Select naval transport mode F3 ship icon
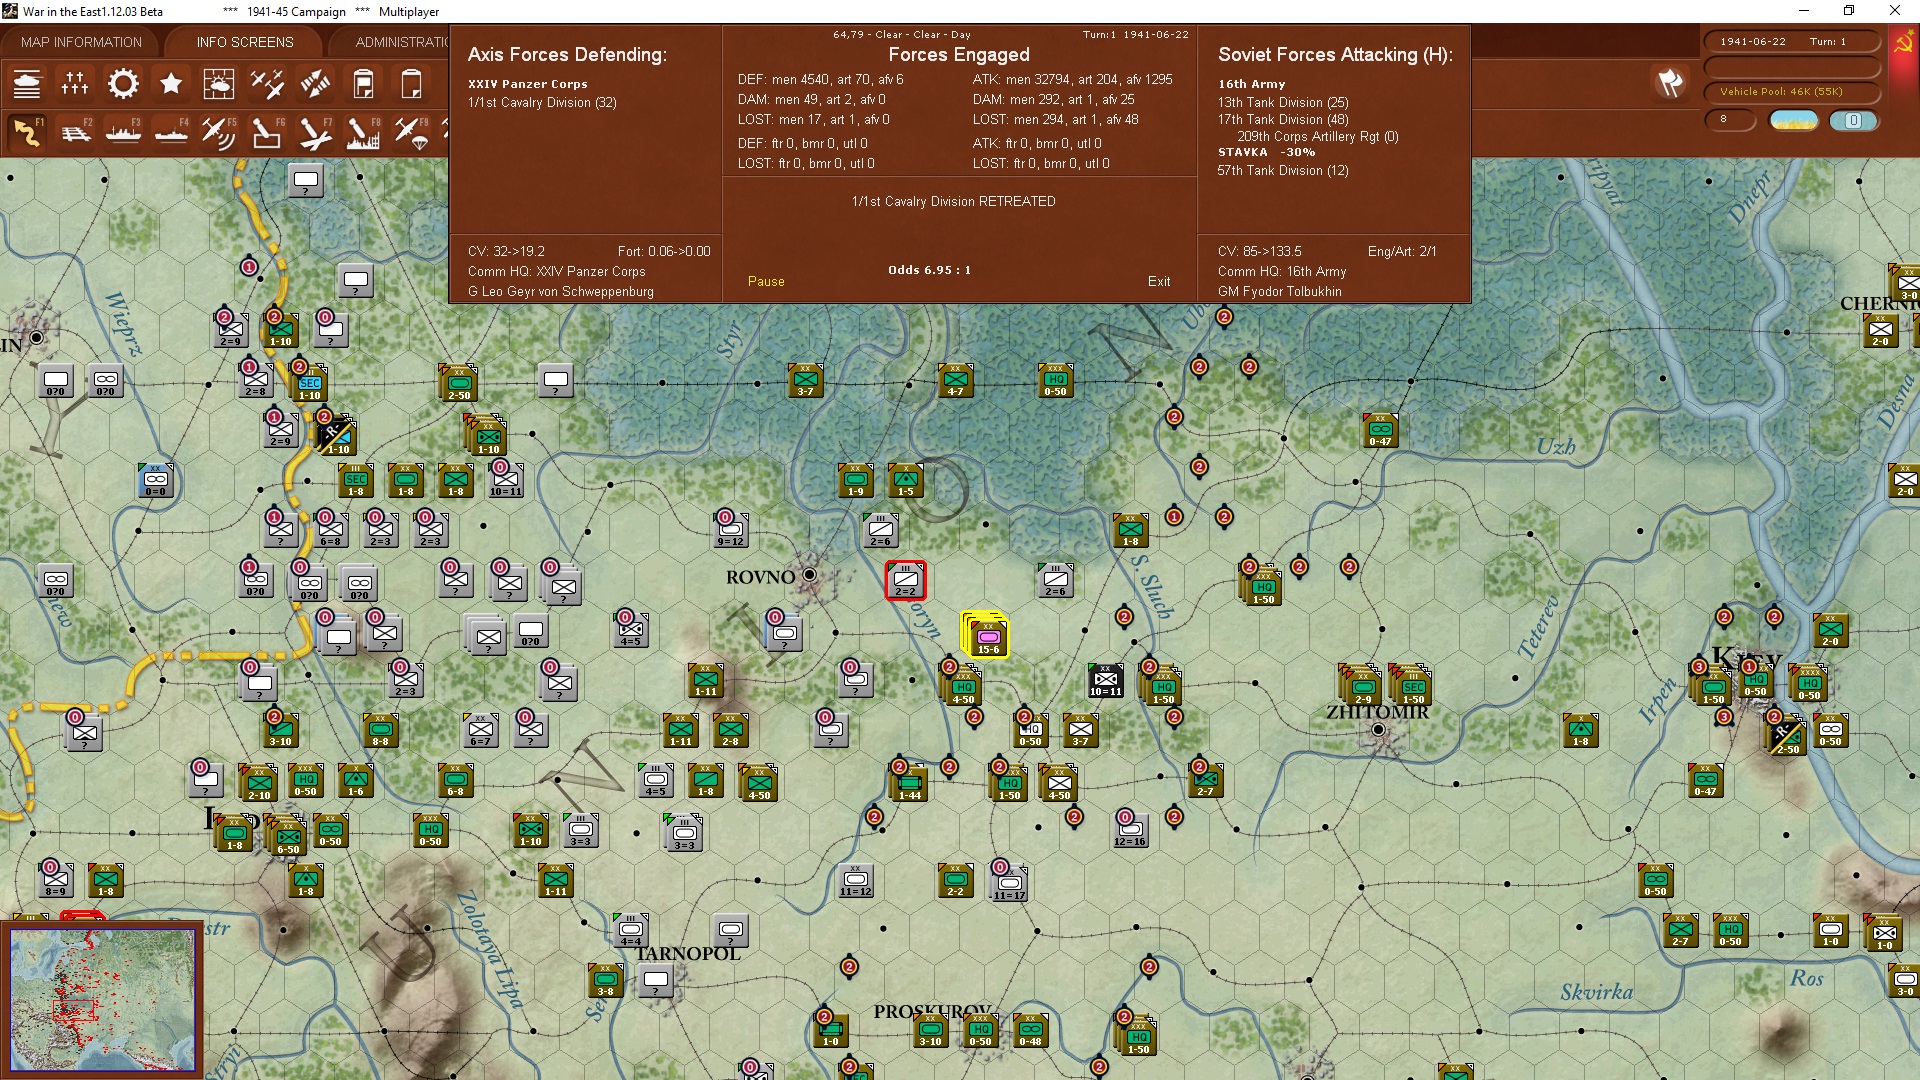The image size is (1920, 1080). (123, 132)
